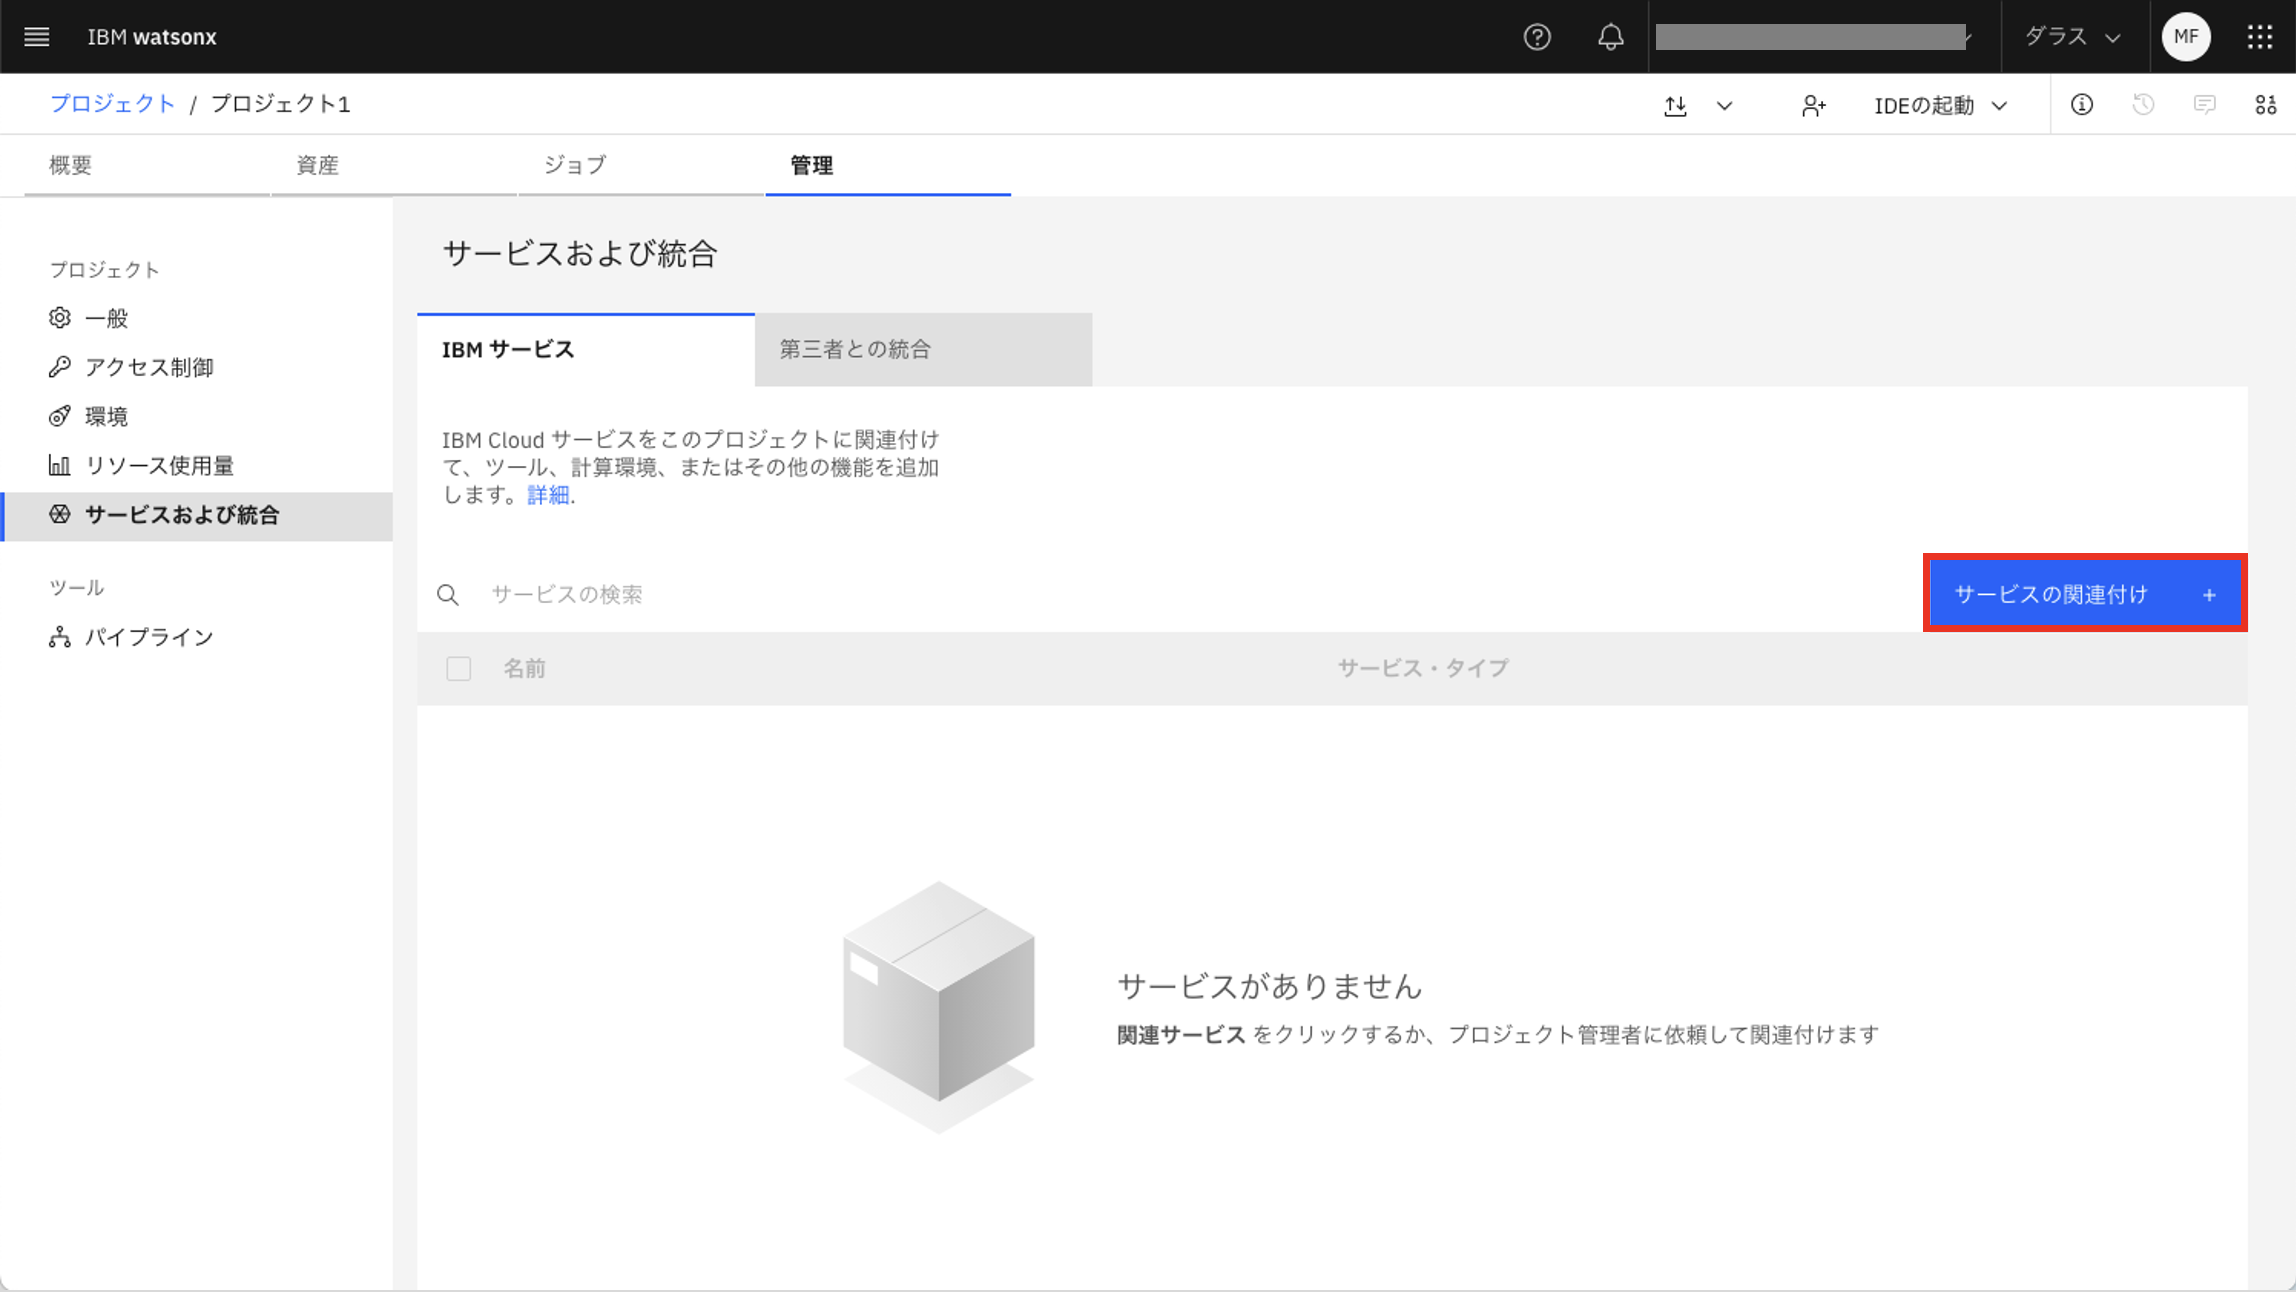The height and width of the screenshot is (1292, 2296).
Task: Select アクセス制御 in the sidebar
Action: tap(149, 367)
